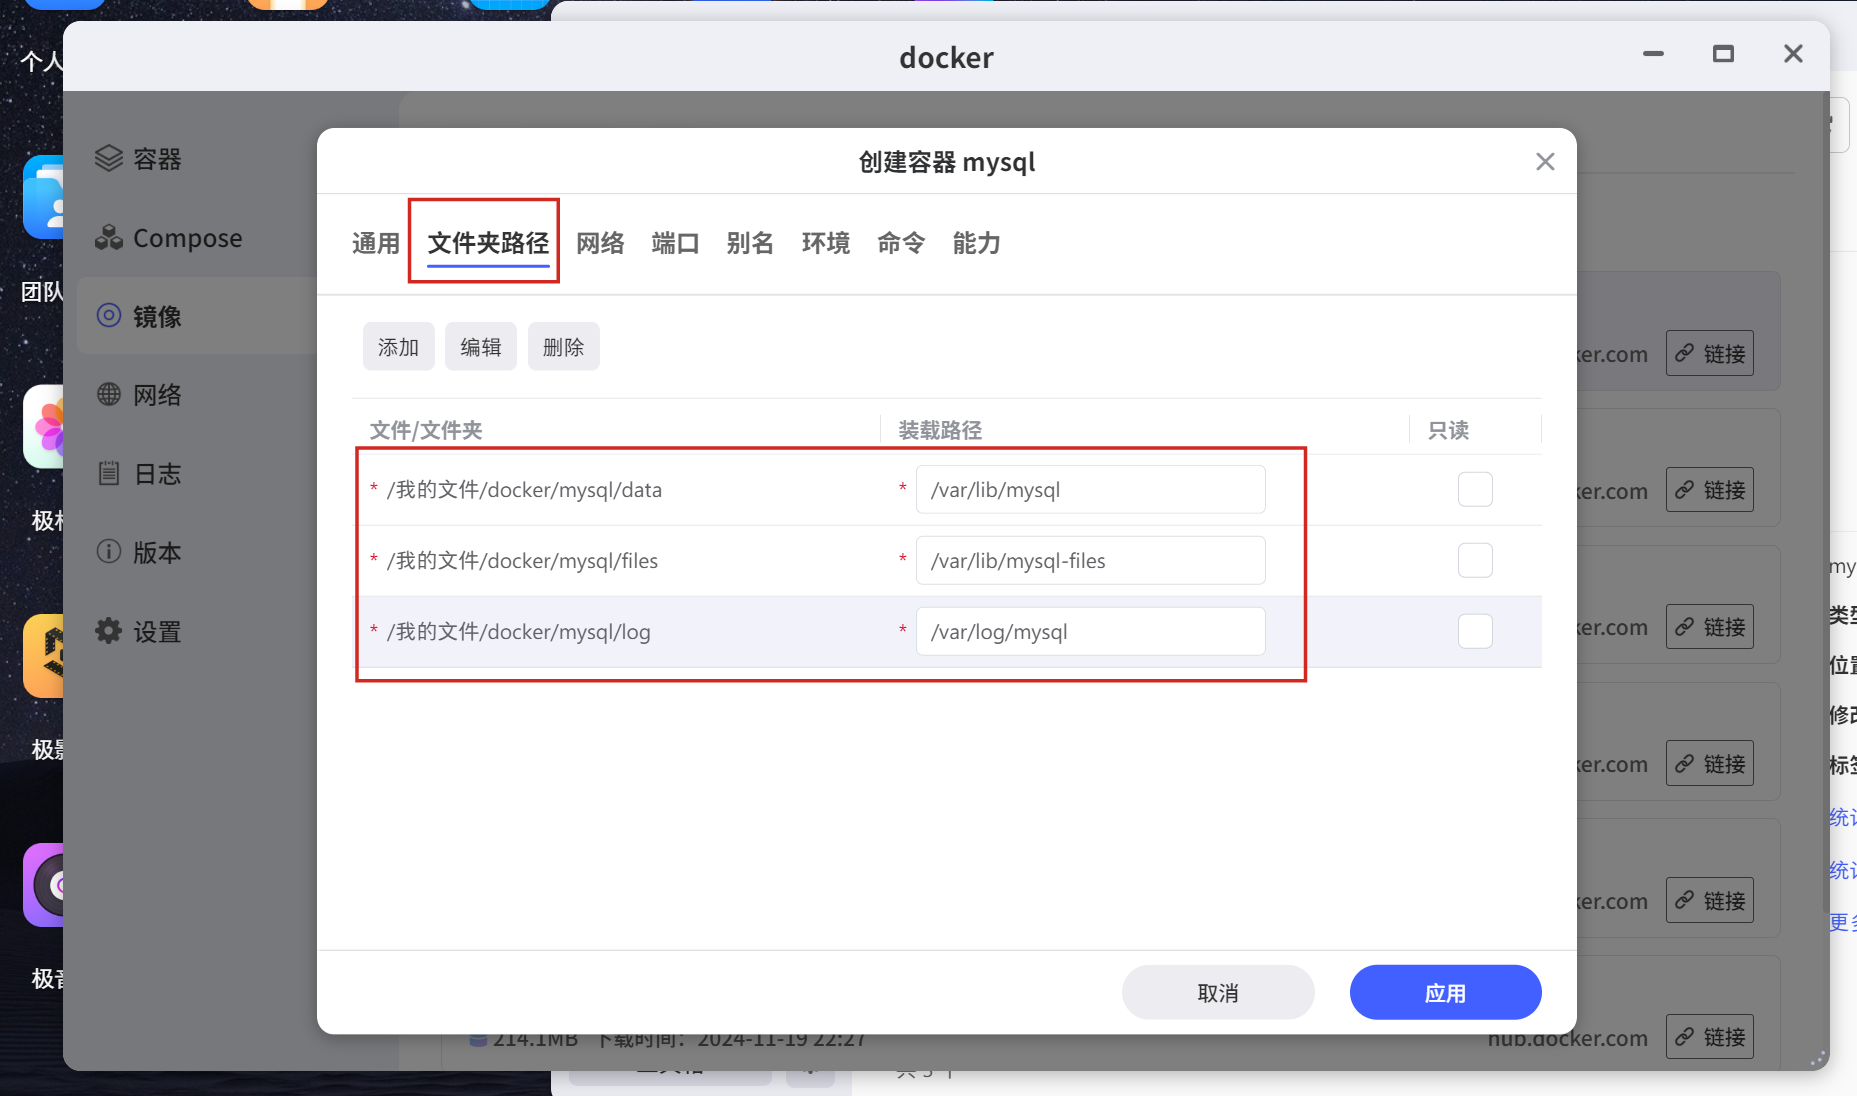Image resolution: width=1857 pixels, height=1096 pixels.
Task: Maximize the docker window
Action: (1723, 54)
